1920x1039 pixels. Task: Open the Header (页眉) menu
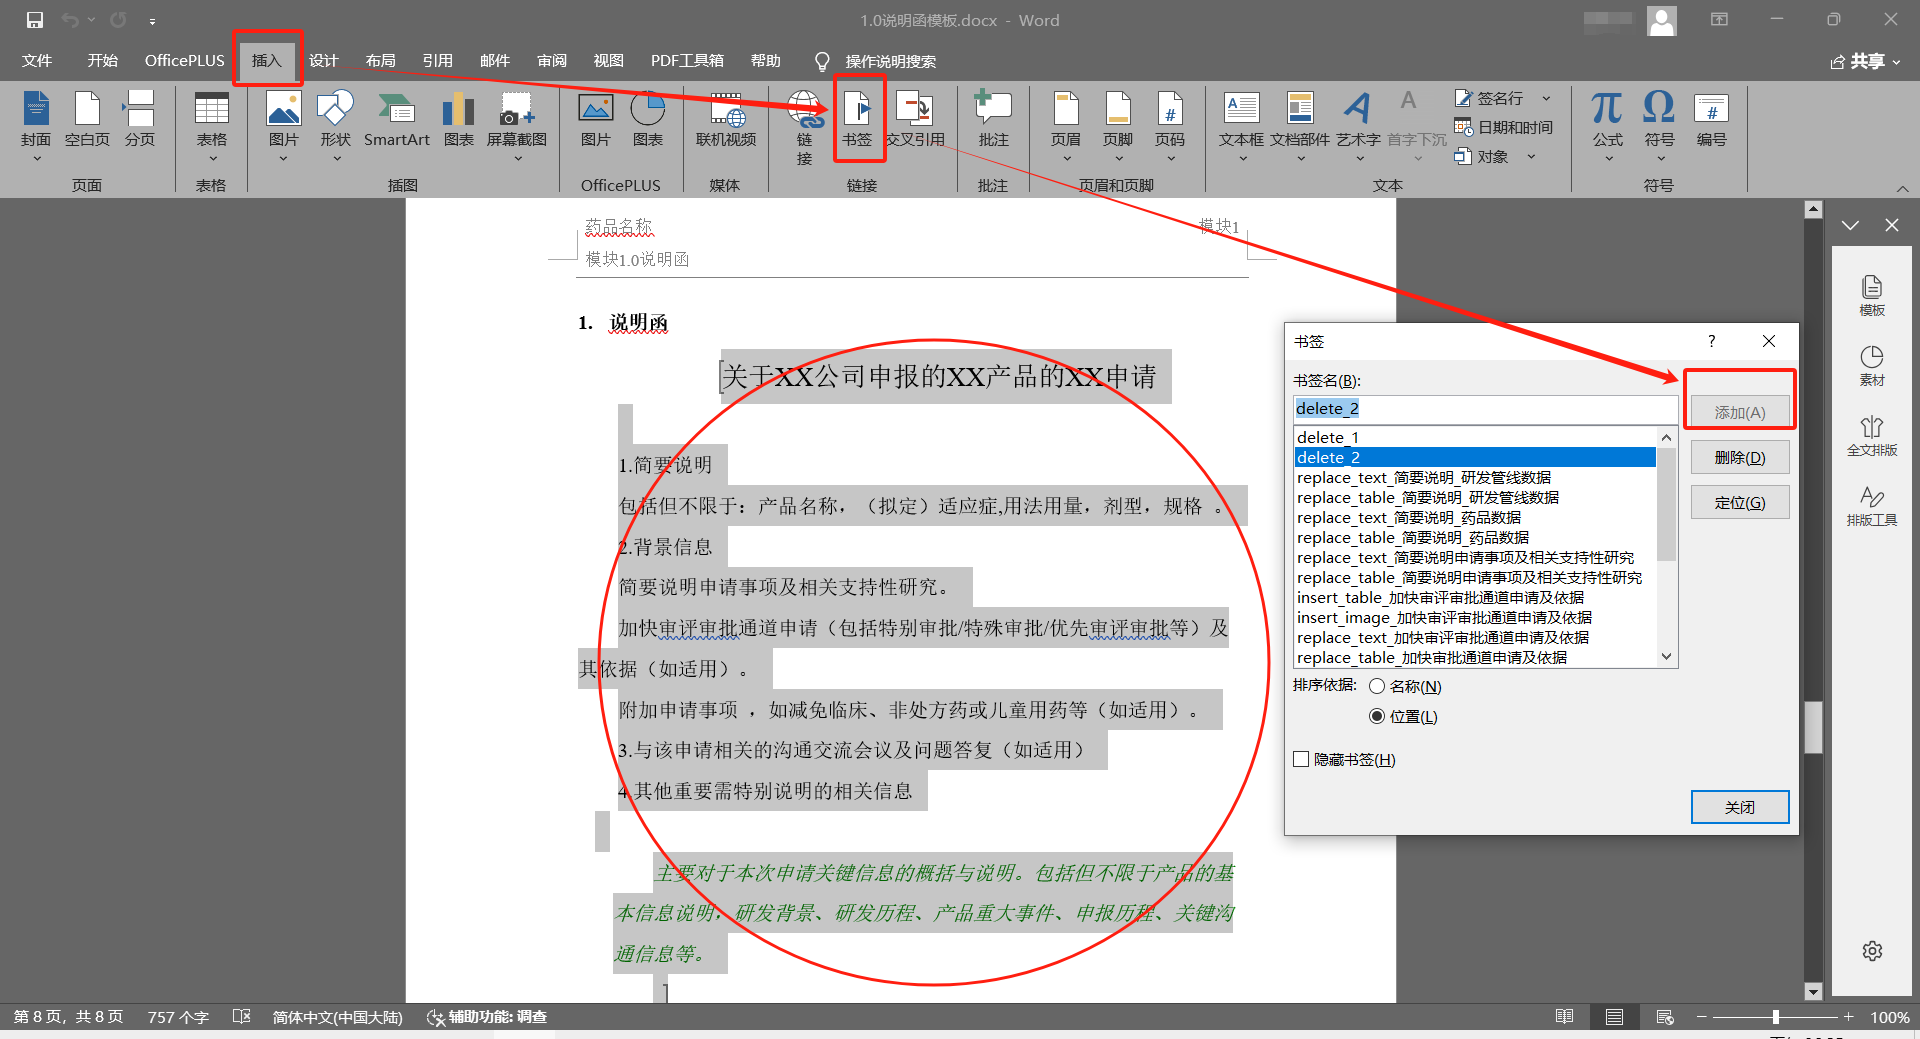[1066, 125]
